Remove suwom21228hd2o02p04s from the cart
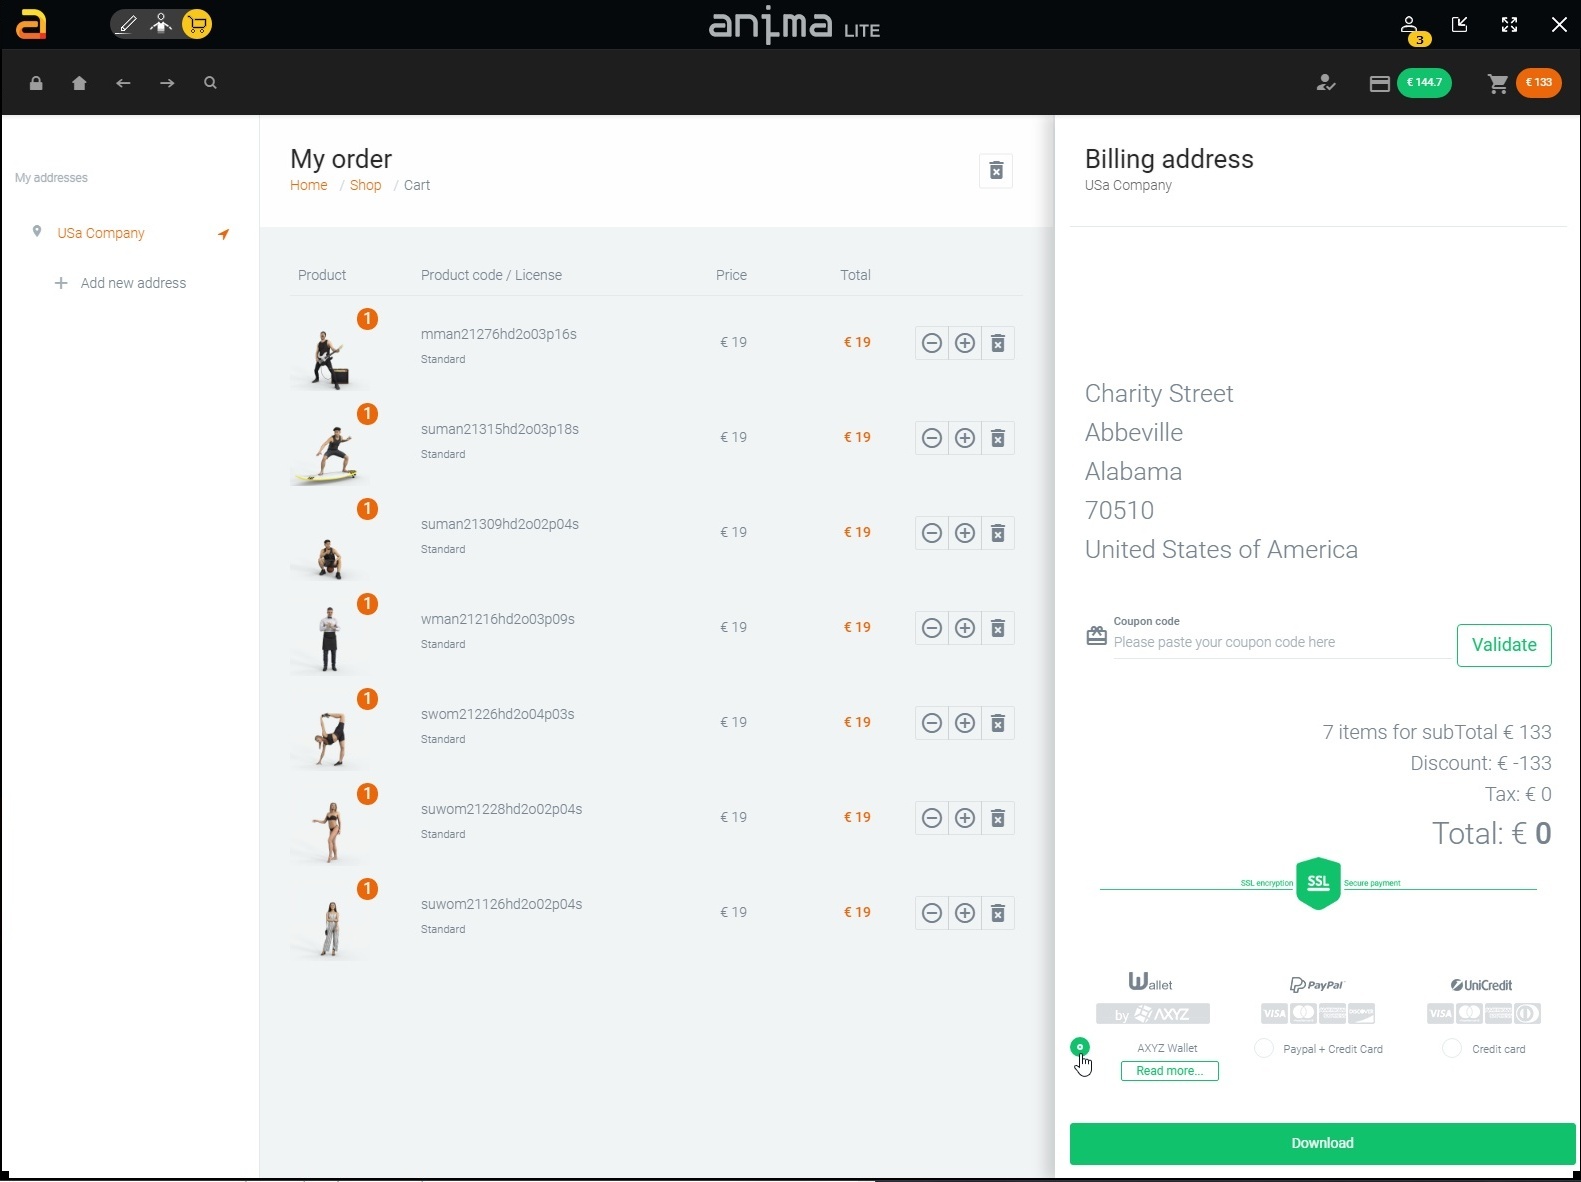This screenshot has height=1182, width=1581. [x=998, y=818]
